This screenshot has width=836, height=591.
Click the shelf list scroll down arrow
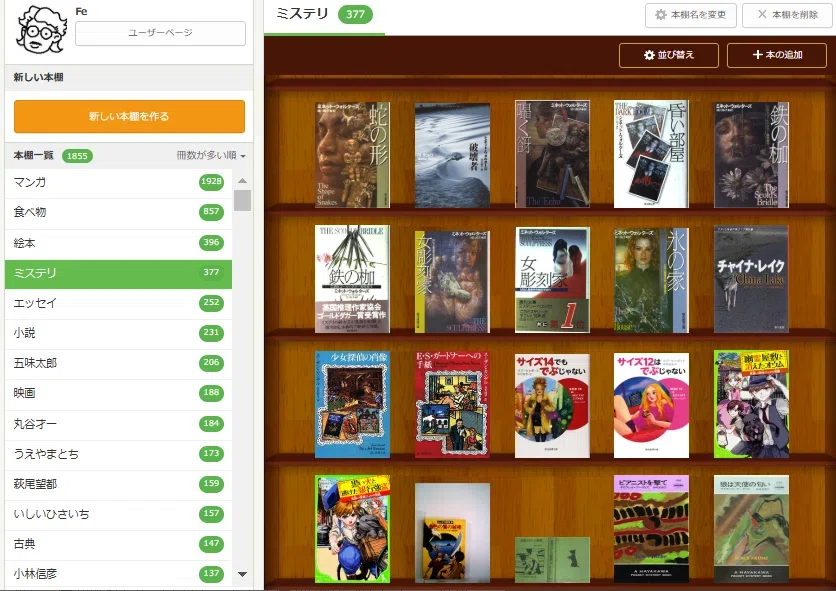pos(242,574)
